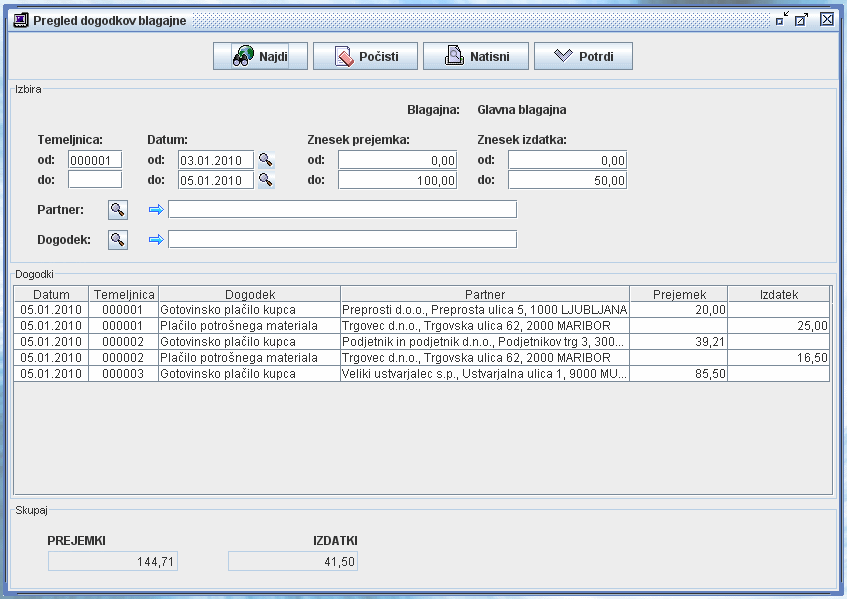Image resolution: width=847 pixels, height=599 pixels.
Task: Select the row with Veliki ustvarjalec s.p.
Action: [484, 374]
